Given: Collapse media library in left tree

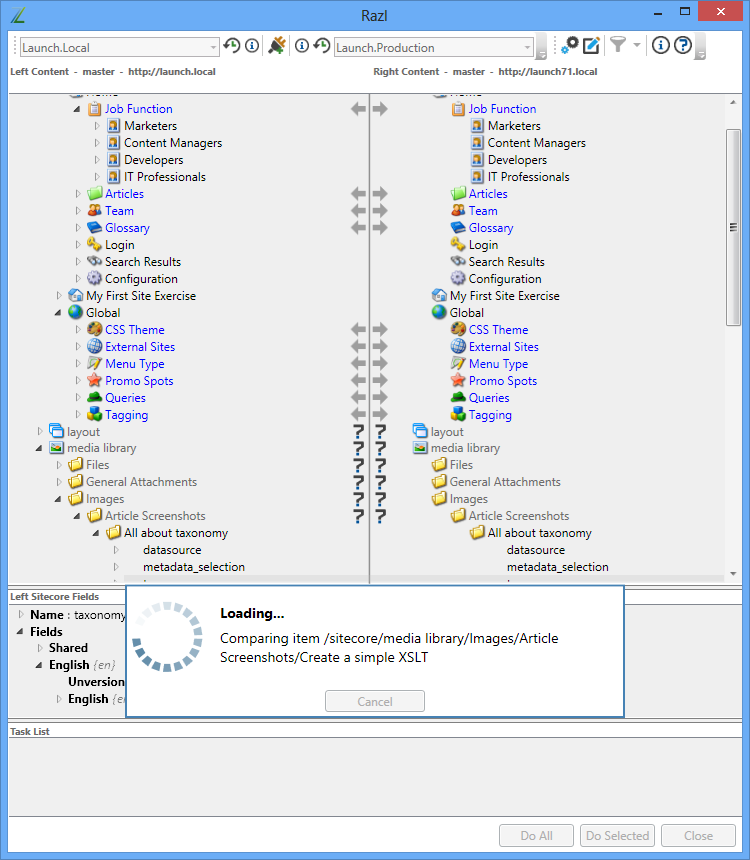Looking at the screenshot, I should pos(39,449).
